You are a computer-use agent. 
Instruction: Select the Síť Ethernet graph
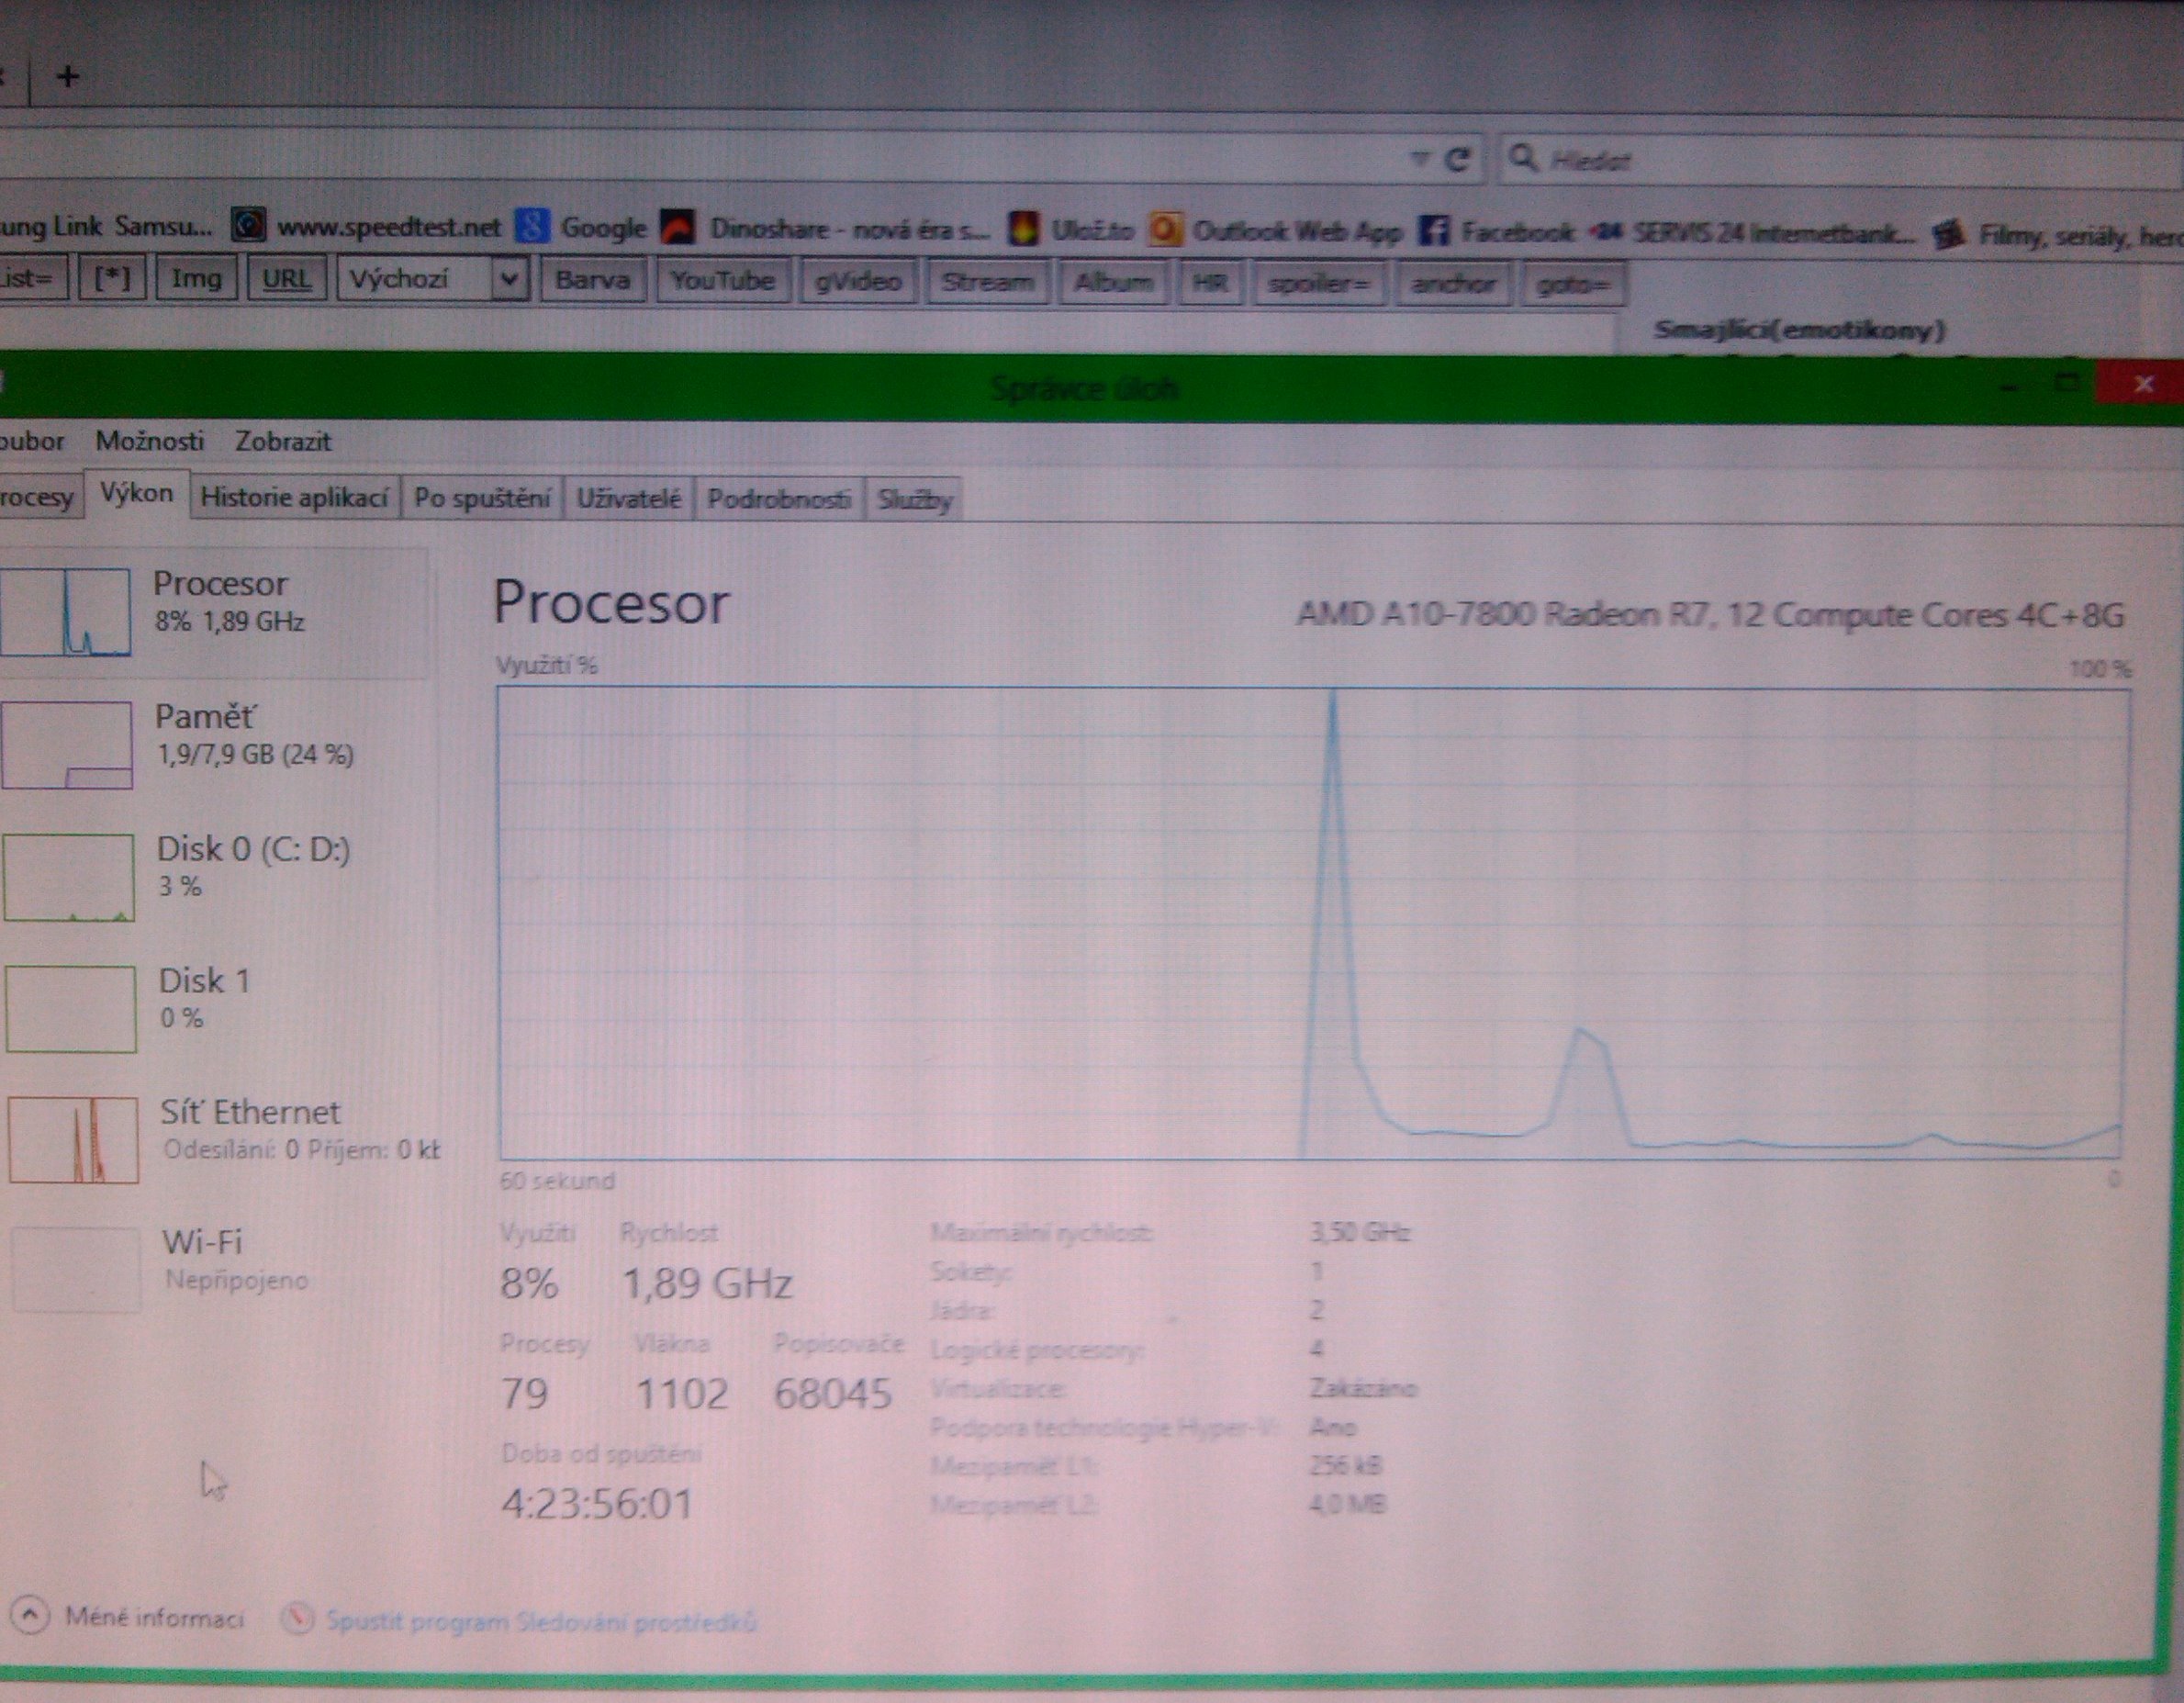72,1139
